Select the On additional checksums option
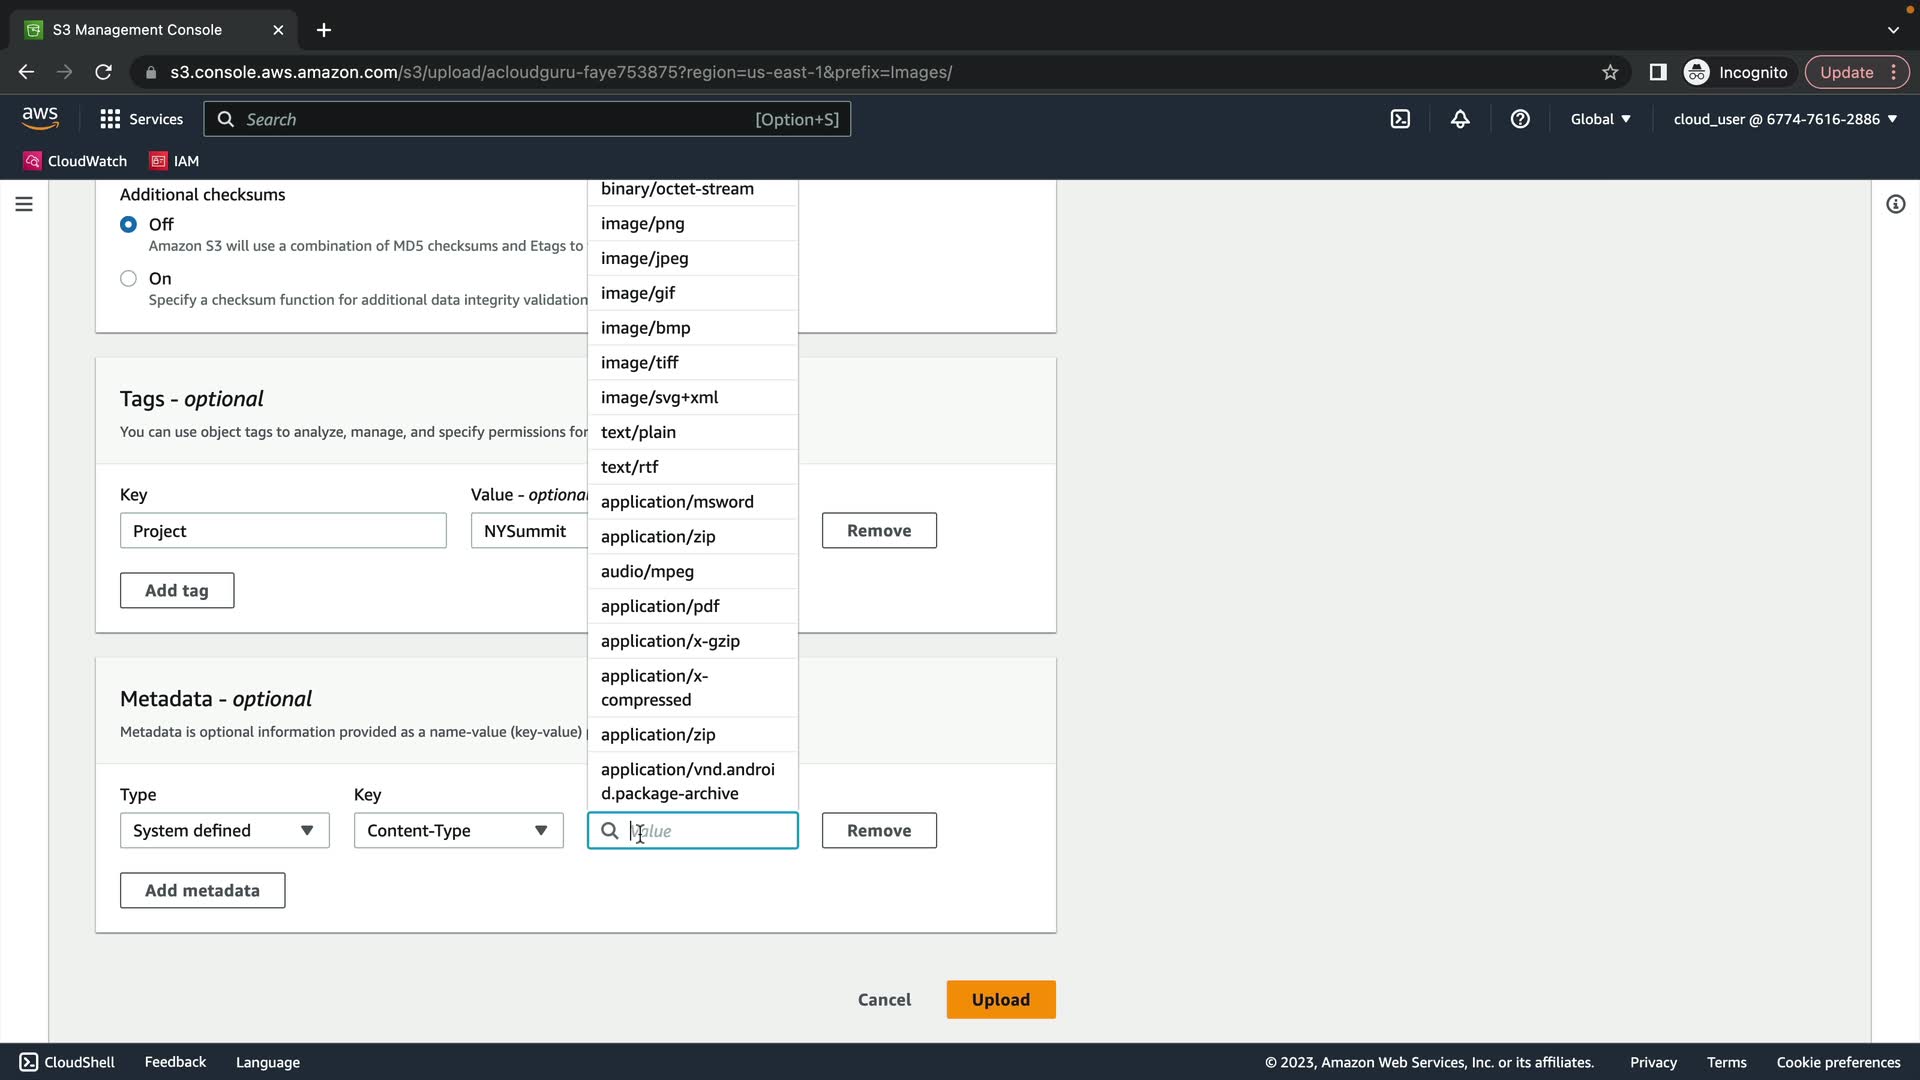 128,278
